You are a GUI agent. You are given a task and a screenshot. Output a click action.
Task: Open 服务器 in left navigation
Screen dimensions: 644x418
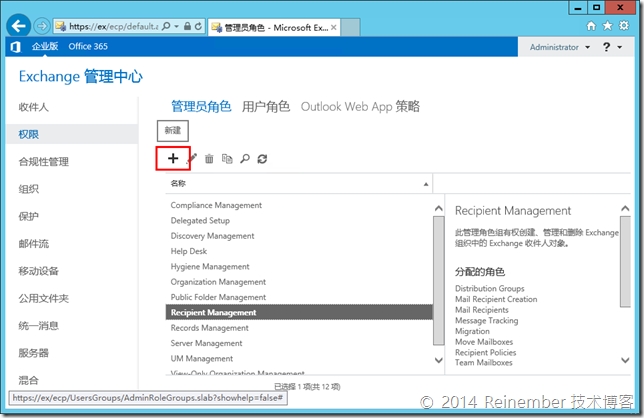pyautogui.click(x=34, y=353)
